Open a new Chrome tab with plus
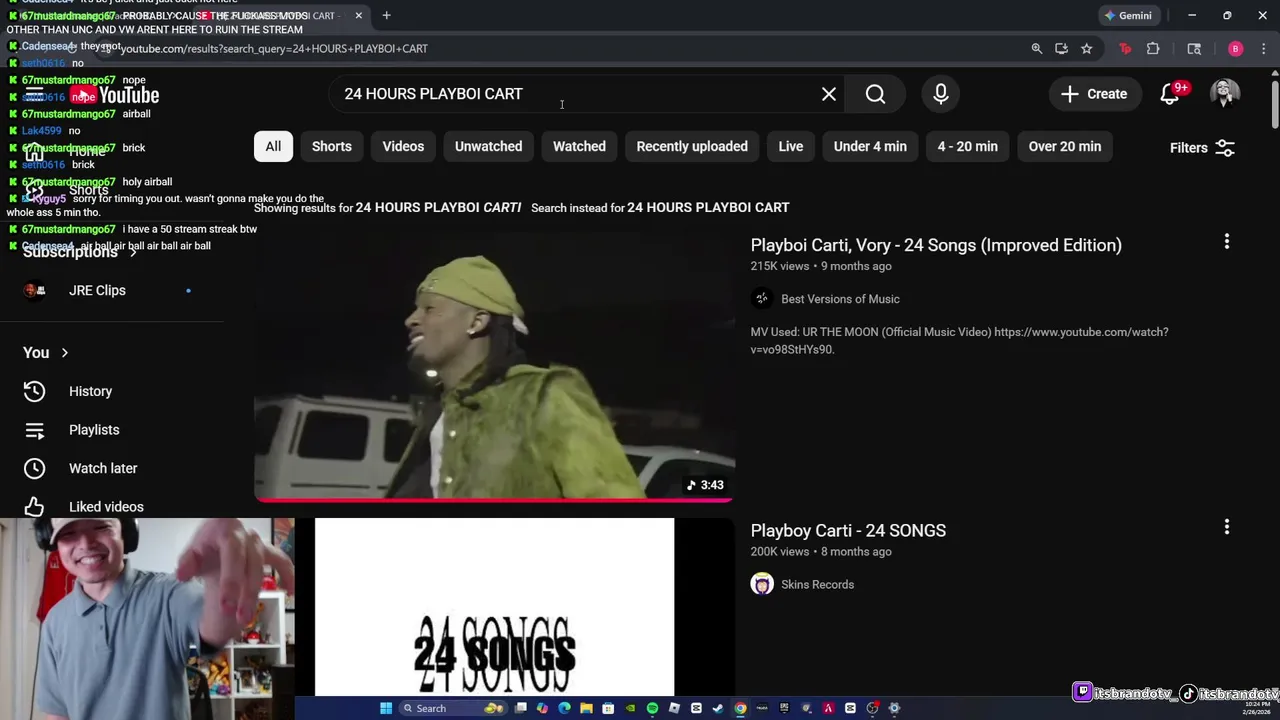The width and height of the screenshot is (1280, 720). tap(386, 15)
